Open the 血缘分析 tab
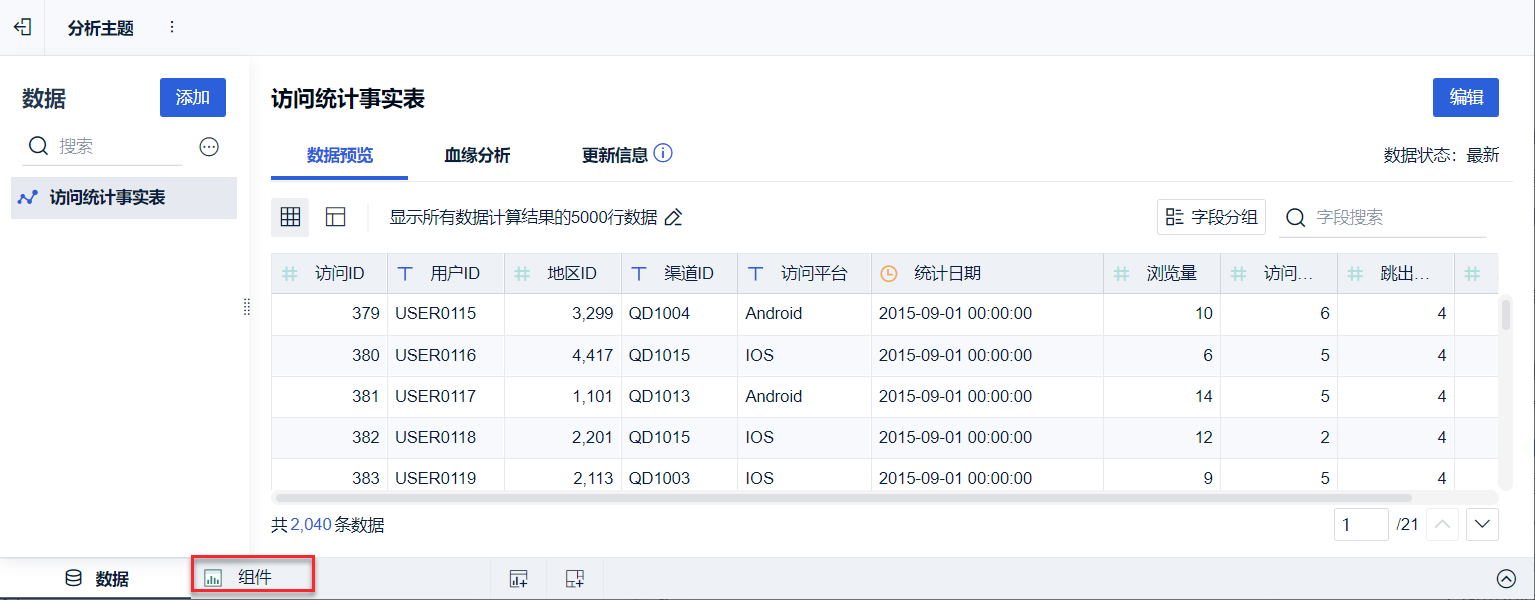The image size is (1535, 600). click(477, 155)
